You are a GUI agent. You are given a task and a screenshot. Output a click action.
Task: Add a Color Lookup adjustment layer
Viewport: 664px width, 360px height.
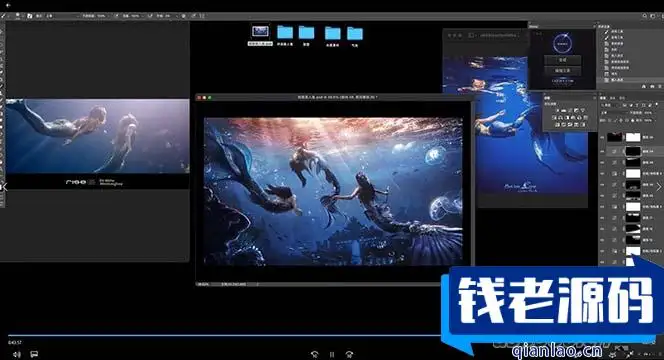(586, 118)
